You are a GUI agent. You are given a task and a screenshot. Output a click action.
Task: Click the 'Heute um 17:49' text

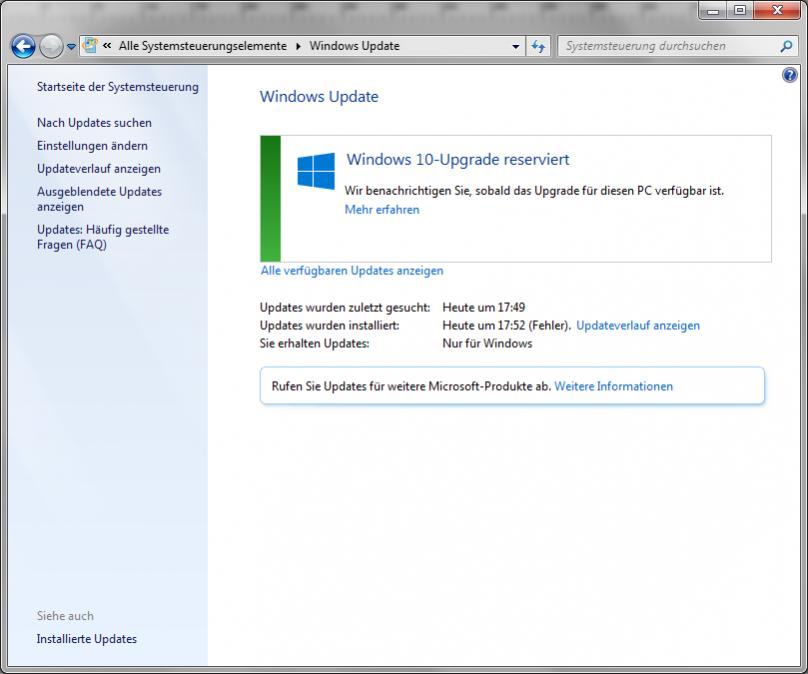tap(483, 308)
